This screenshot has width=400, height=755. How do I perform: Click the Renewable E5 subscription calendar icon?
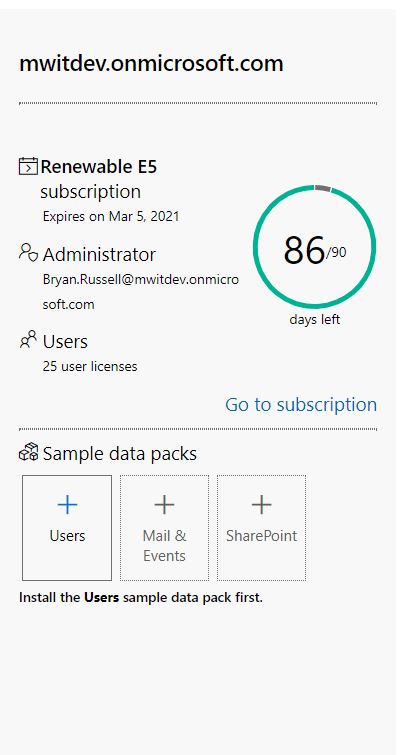[x=28, y=167]
